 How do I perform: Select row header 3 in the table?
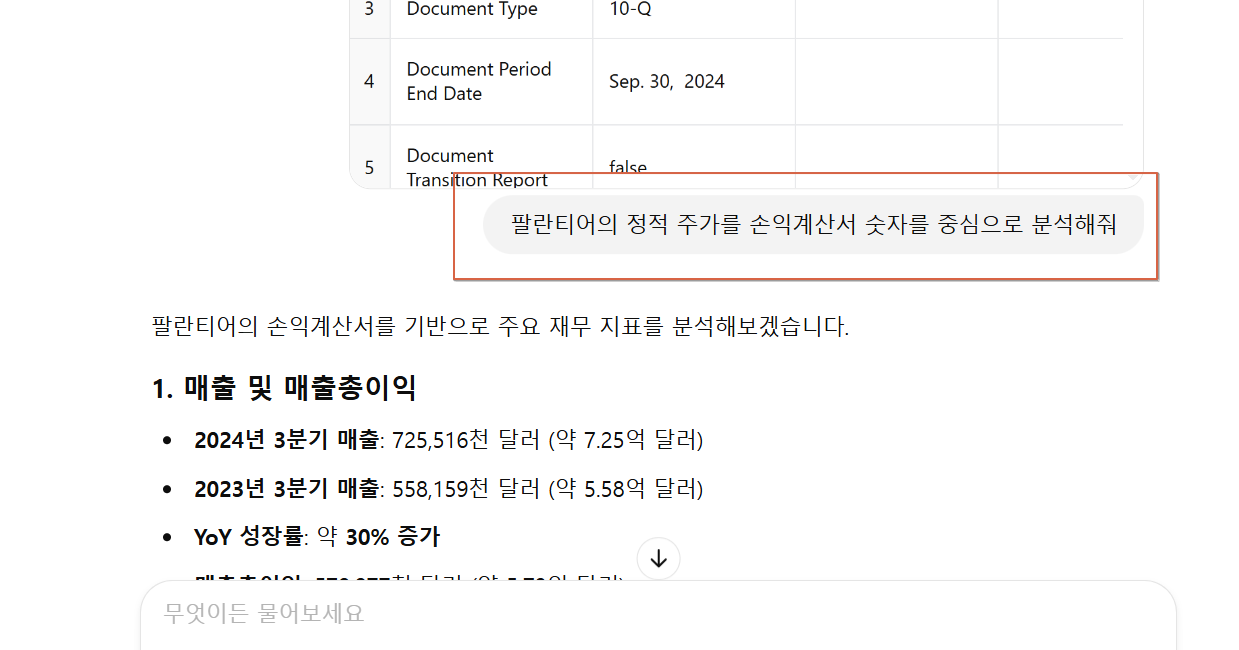click(x=369, y=10)
